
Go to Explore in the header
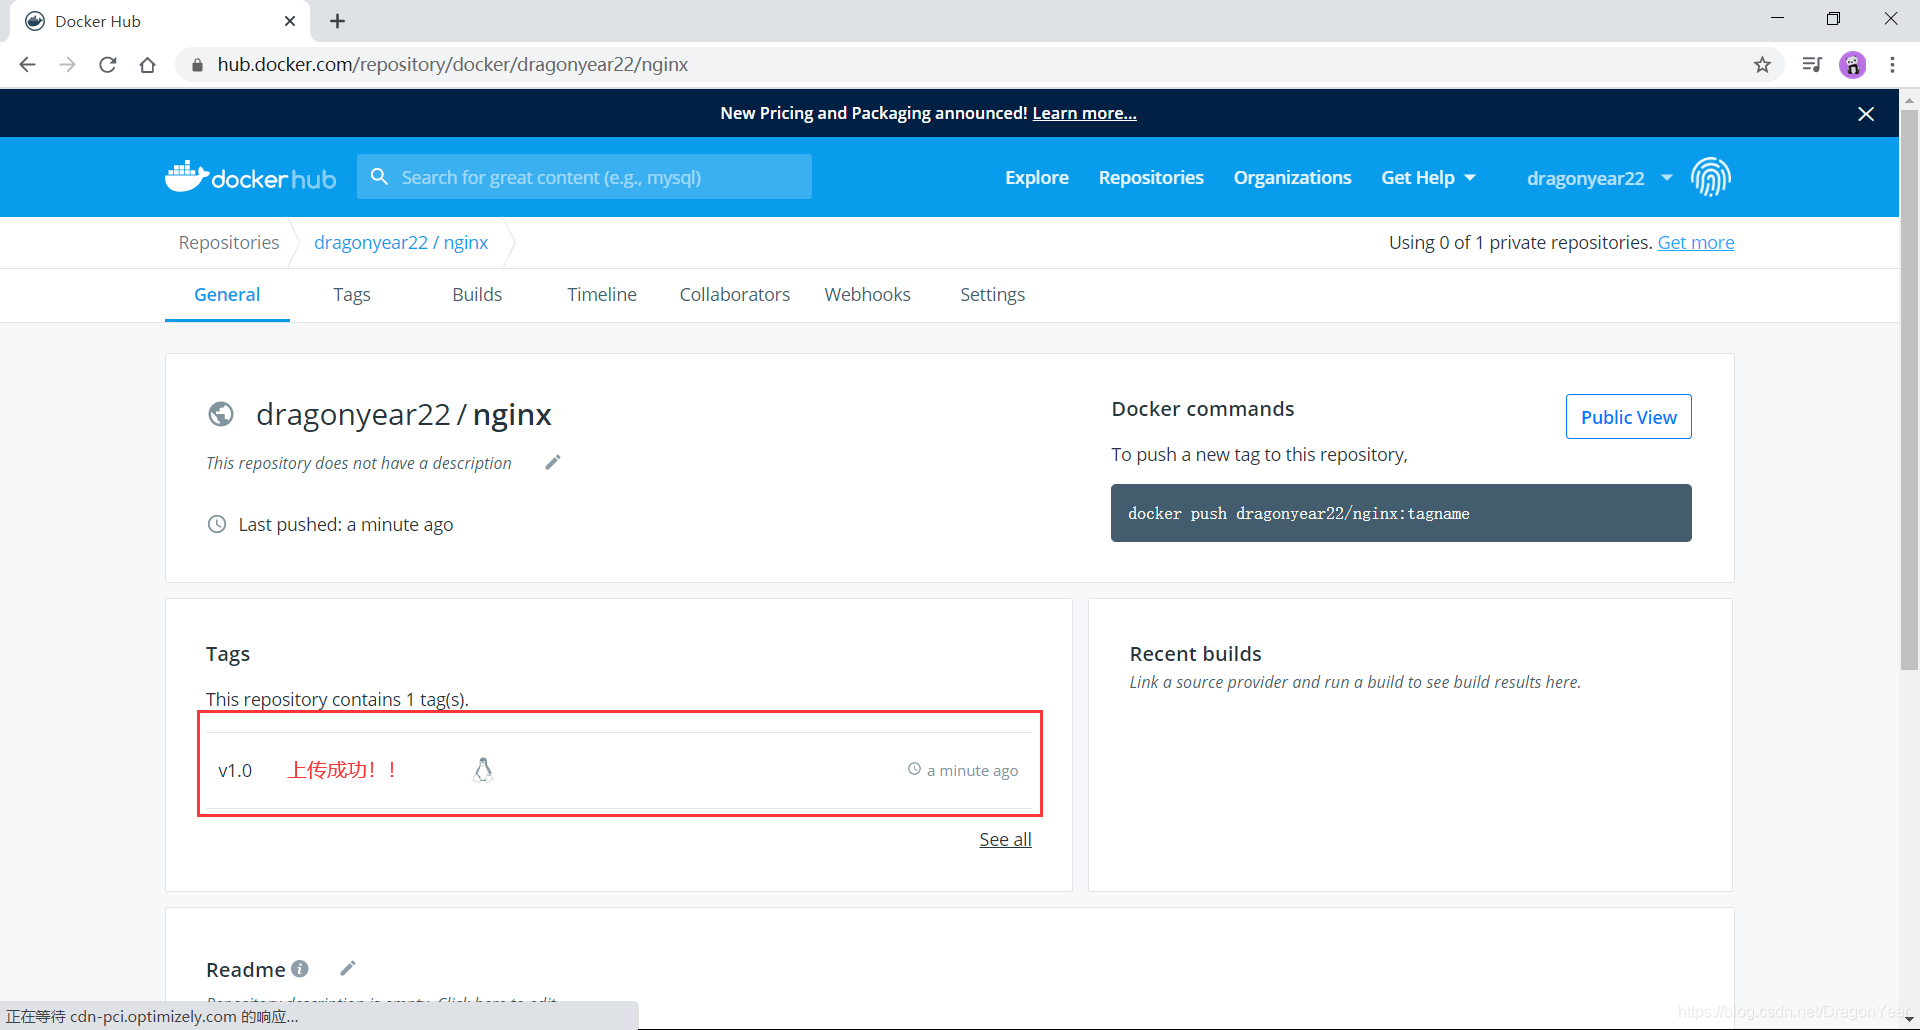pyautogui.click(x=1037, y=177)
